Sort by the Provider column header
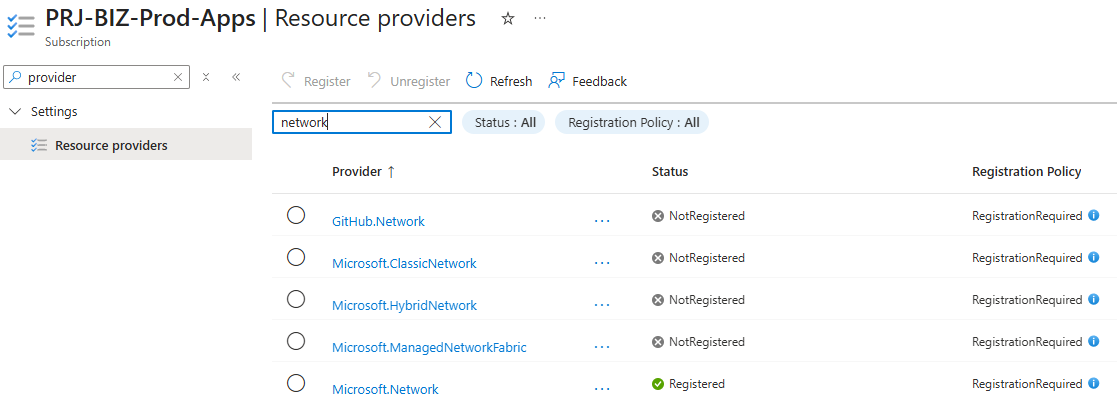 [x=357, y=172]
